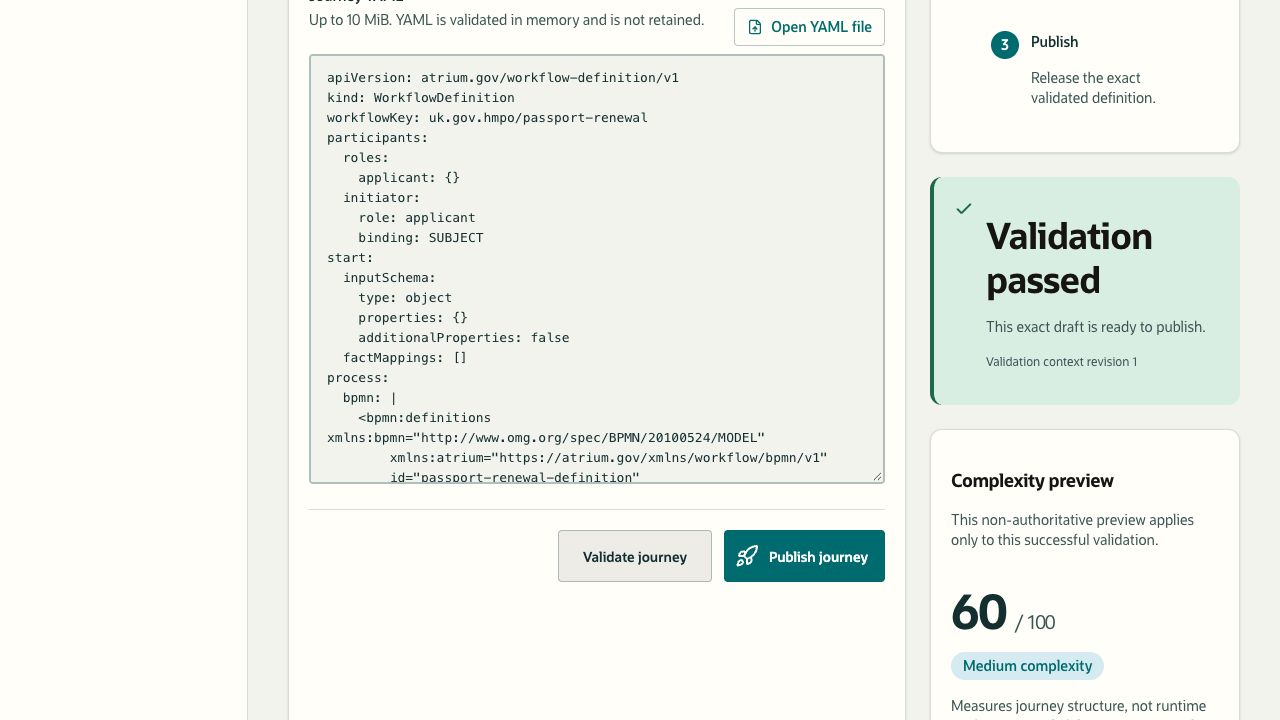
Task: Click 'Validation context revision 1' text
Action: 1061,362
